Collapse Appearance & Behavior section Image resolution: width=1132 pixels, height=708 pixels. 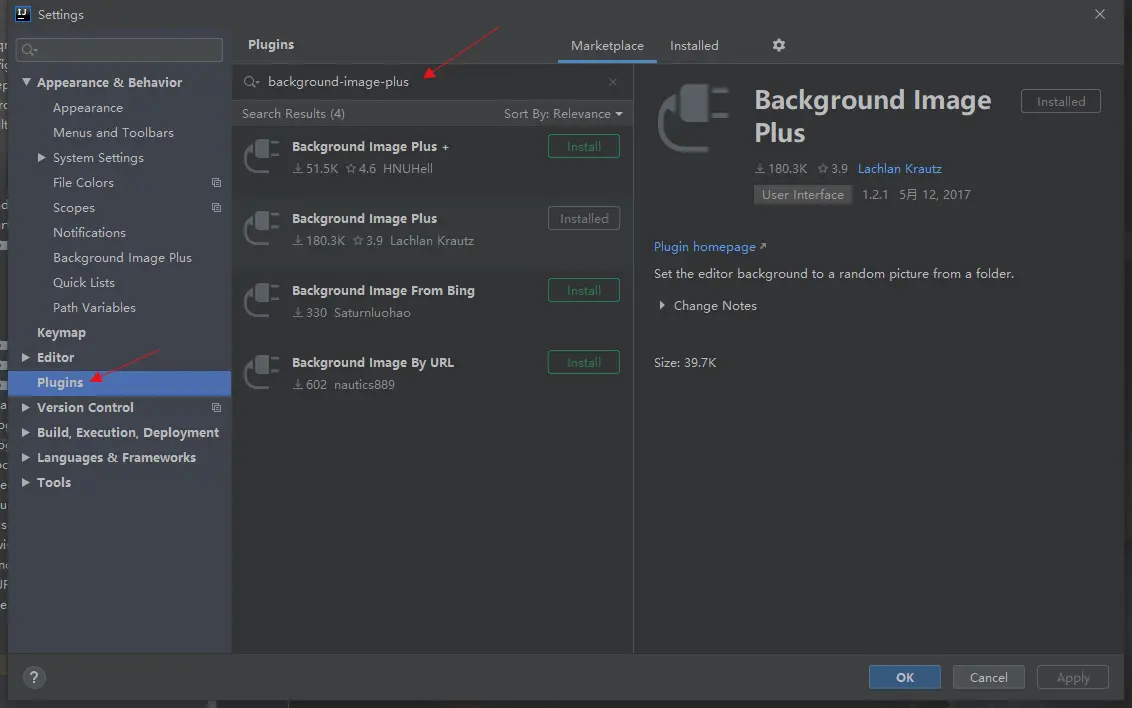click(x=26, y=82)
